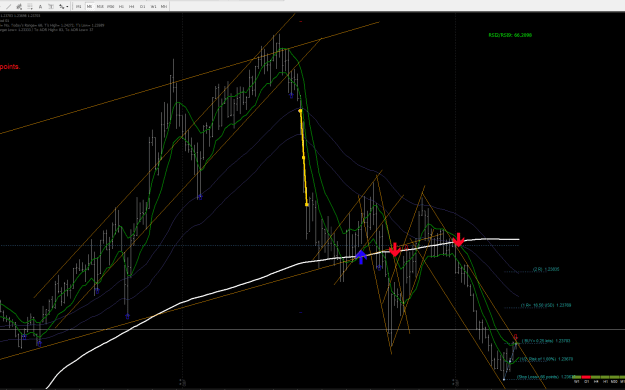Switch chart to H1 timeframe
The width and height of the screenshot is (625, 390).
click(x=121, y=6)
